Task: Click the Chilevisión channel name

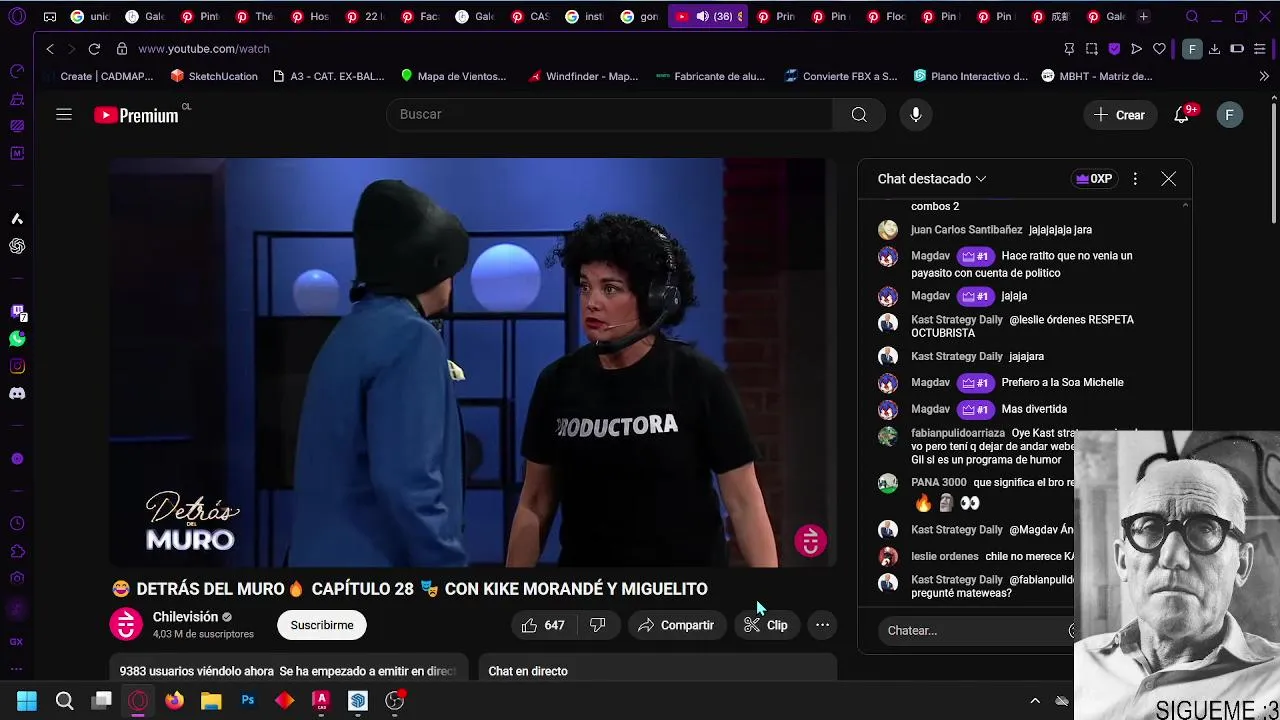Action: click(185, 617)
